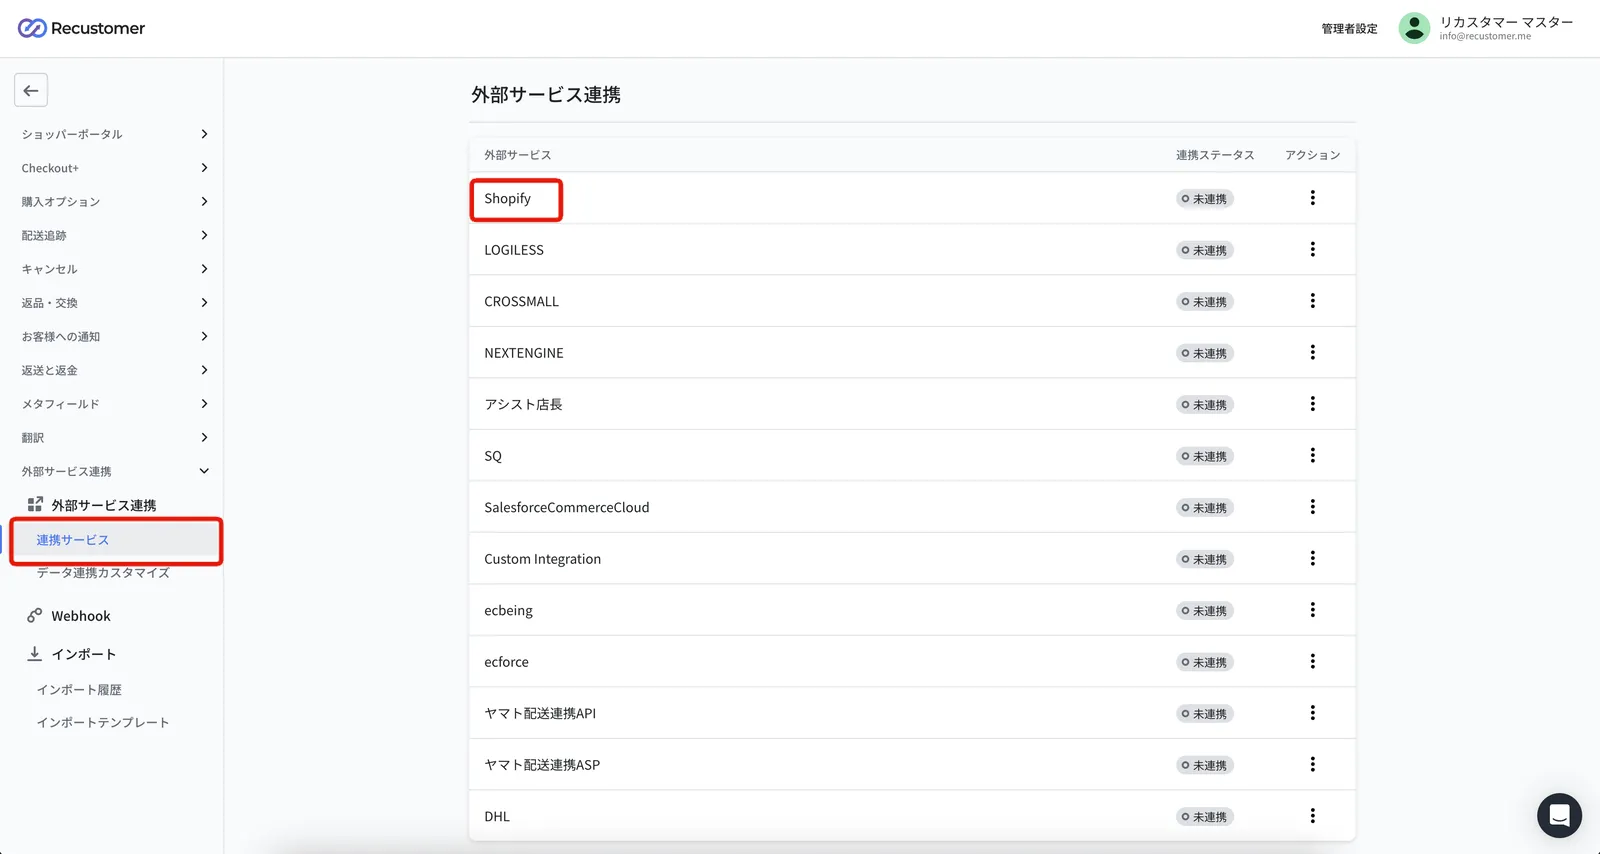Open the LOGILESS service entry
The height and width of the screenshot is (854, 1600).
pyautogui.click(x=514, y=250)
